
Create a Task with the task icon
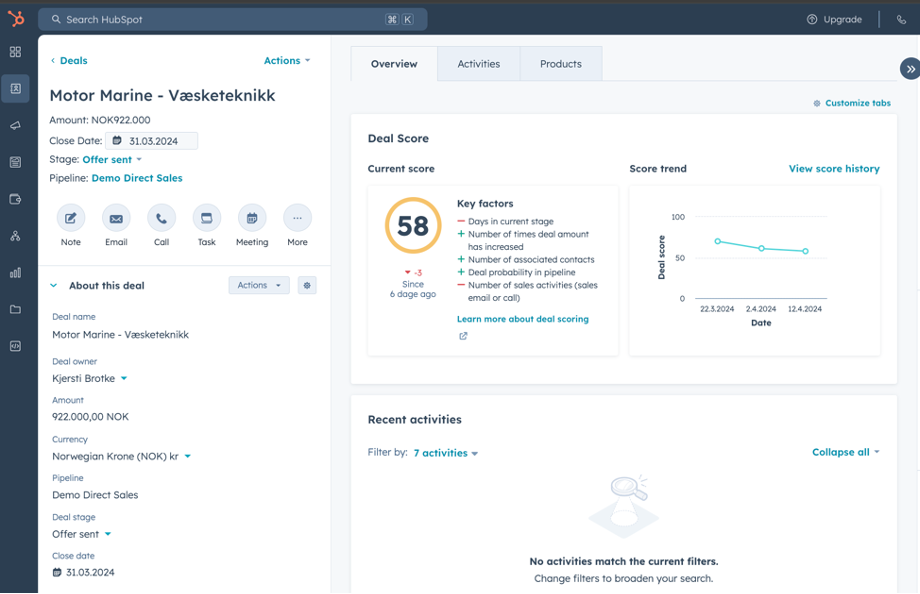[207, 218]
